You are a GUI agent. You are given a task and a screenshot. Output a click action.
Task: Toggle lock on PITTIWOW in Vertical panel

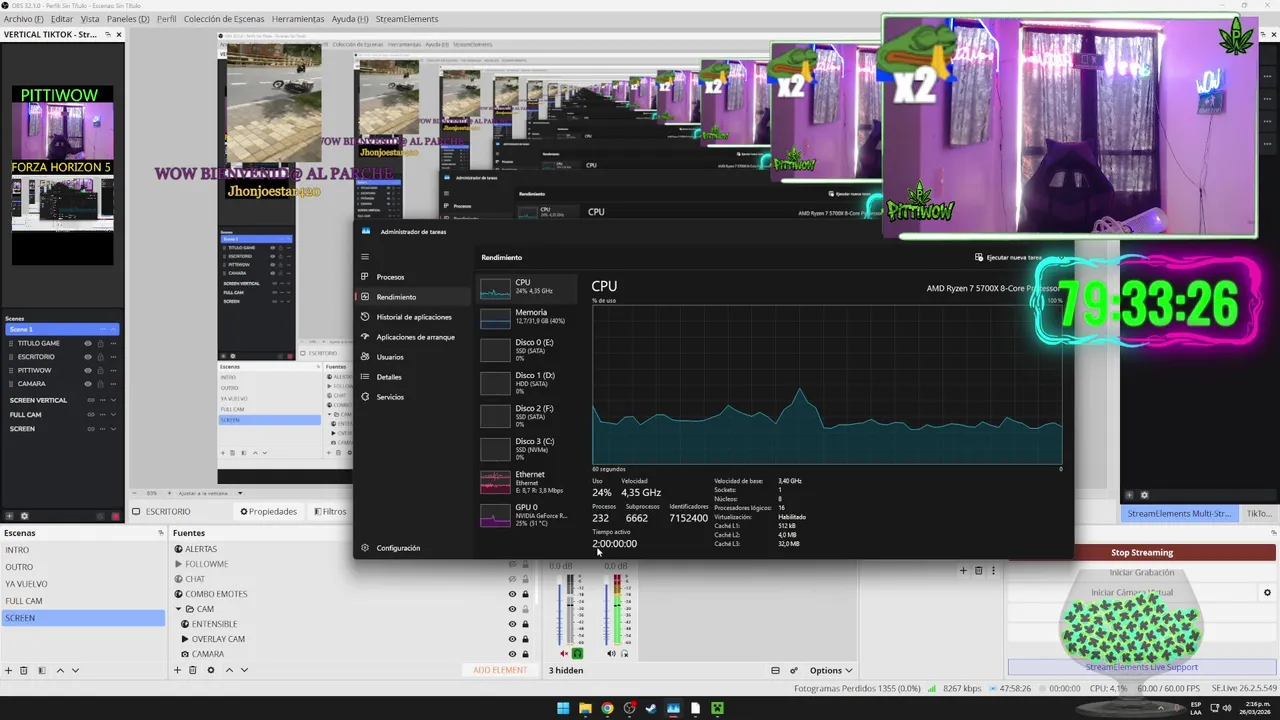[x=101, y=370]
